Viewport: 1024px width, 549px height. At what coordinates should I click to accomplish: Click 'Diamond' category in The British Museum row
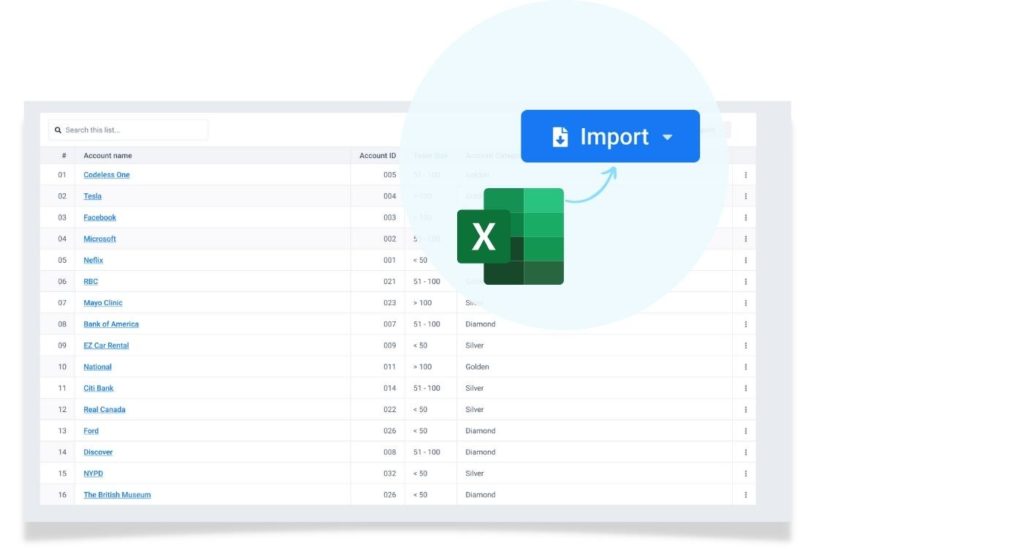480,495
